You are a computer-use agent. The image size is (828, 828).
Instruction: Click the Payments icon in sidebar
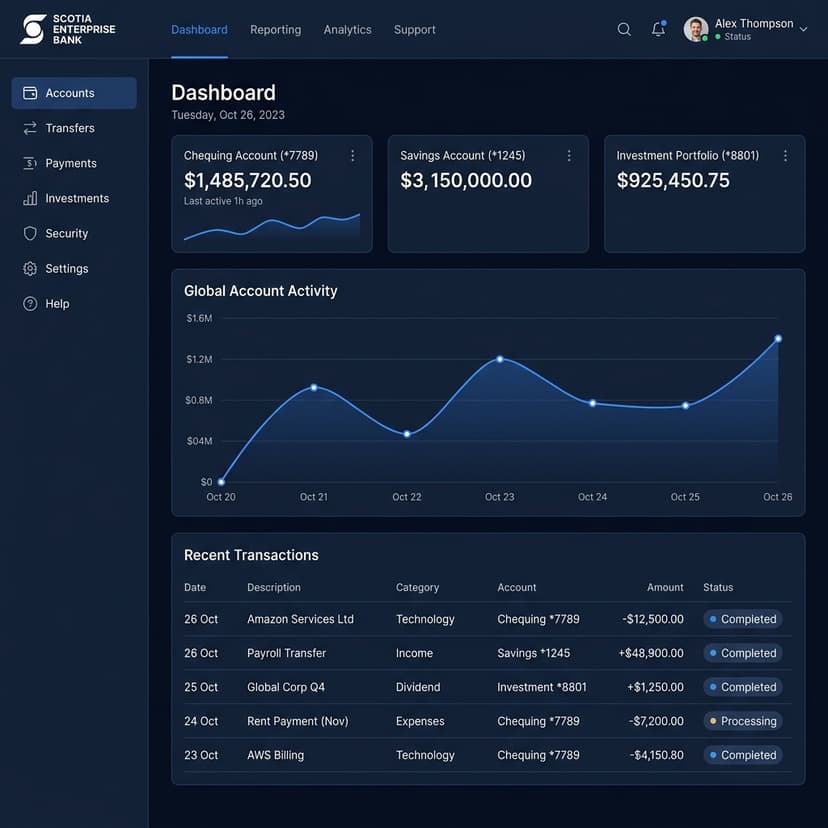click(x=30, y=163)
